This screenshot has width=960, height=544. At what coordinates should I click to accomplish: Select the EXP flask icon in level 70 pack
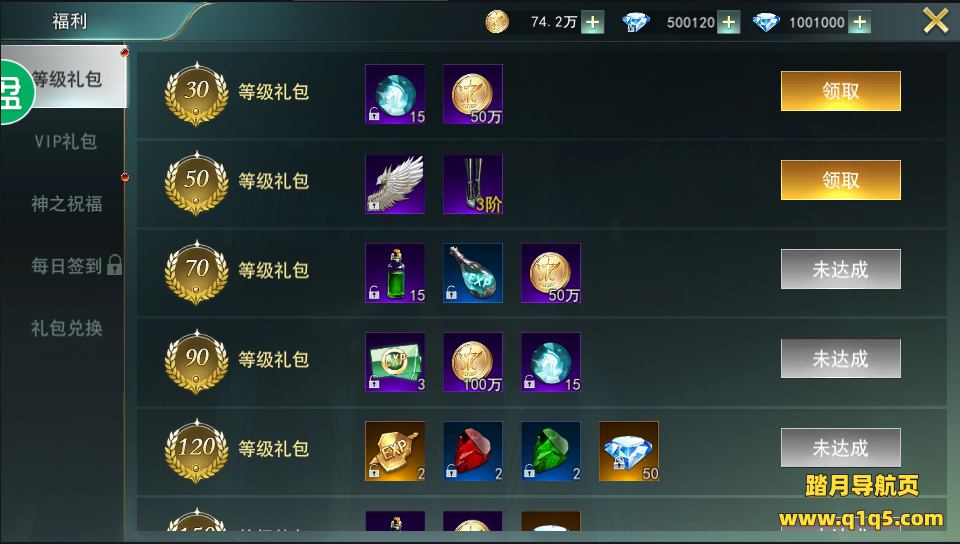(x=473, y=273)
